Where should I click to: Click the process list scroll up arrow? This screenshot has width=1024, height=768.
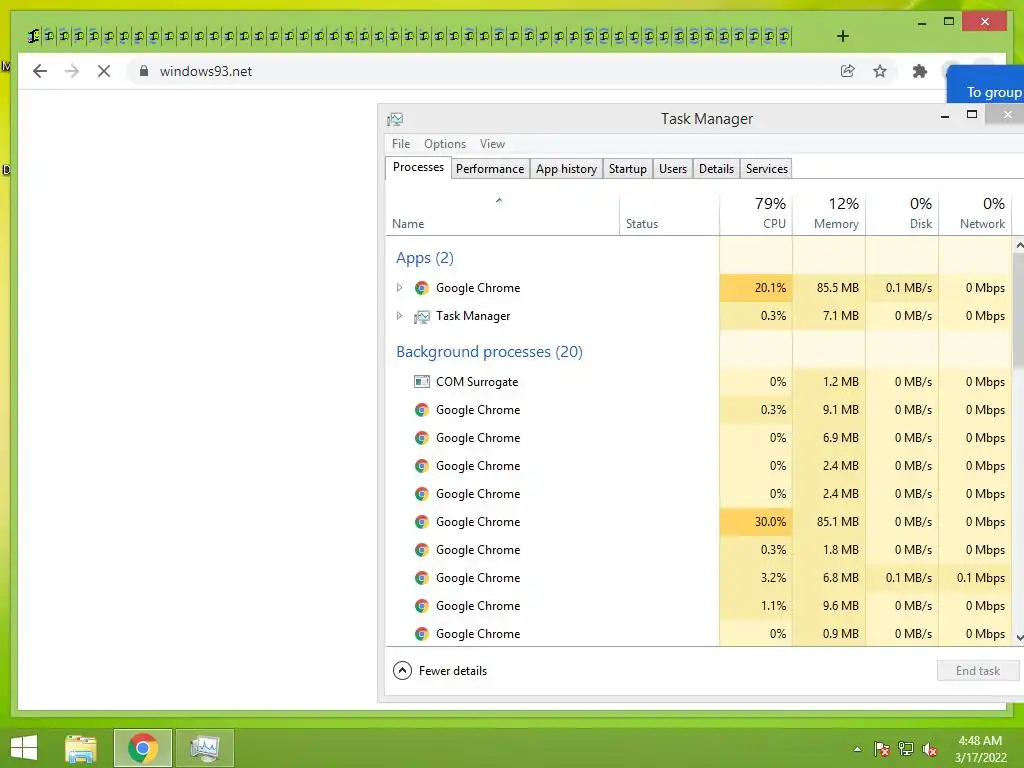click(x=1019, y=246)
